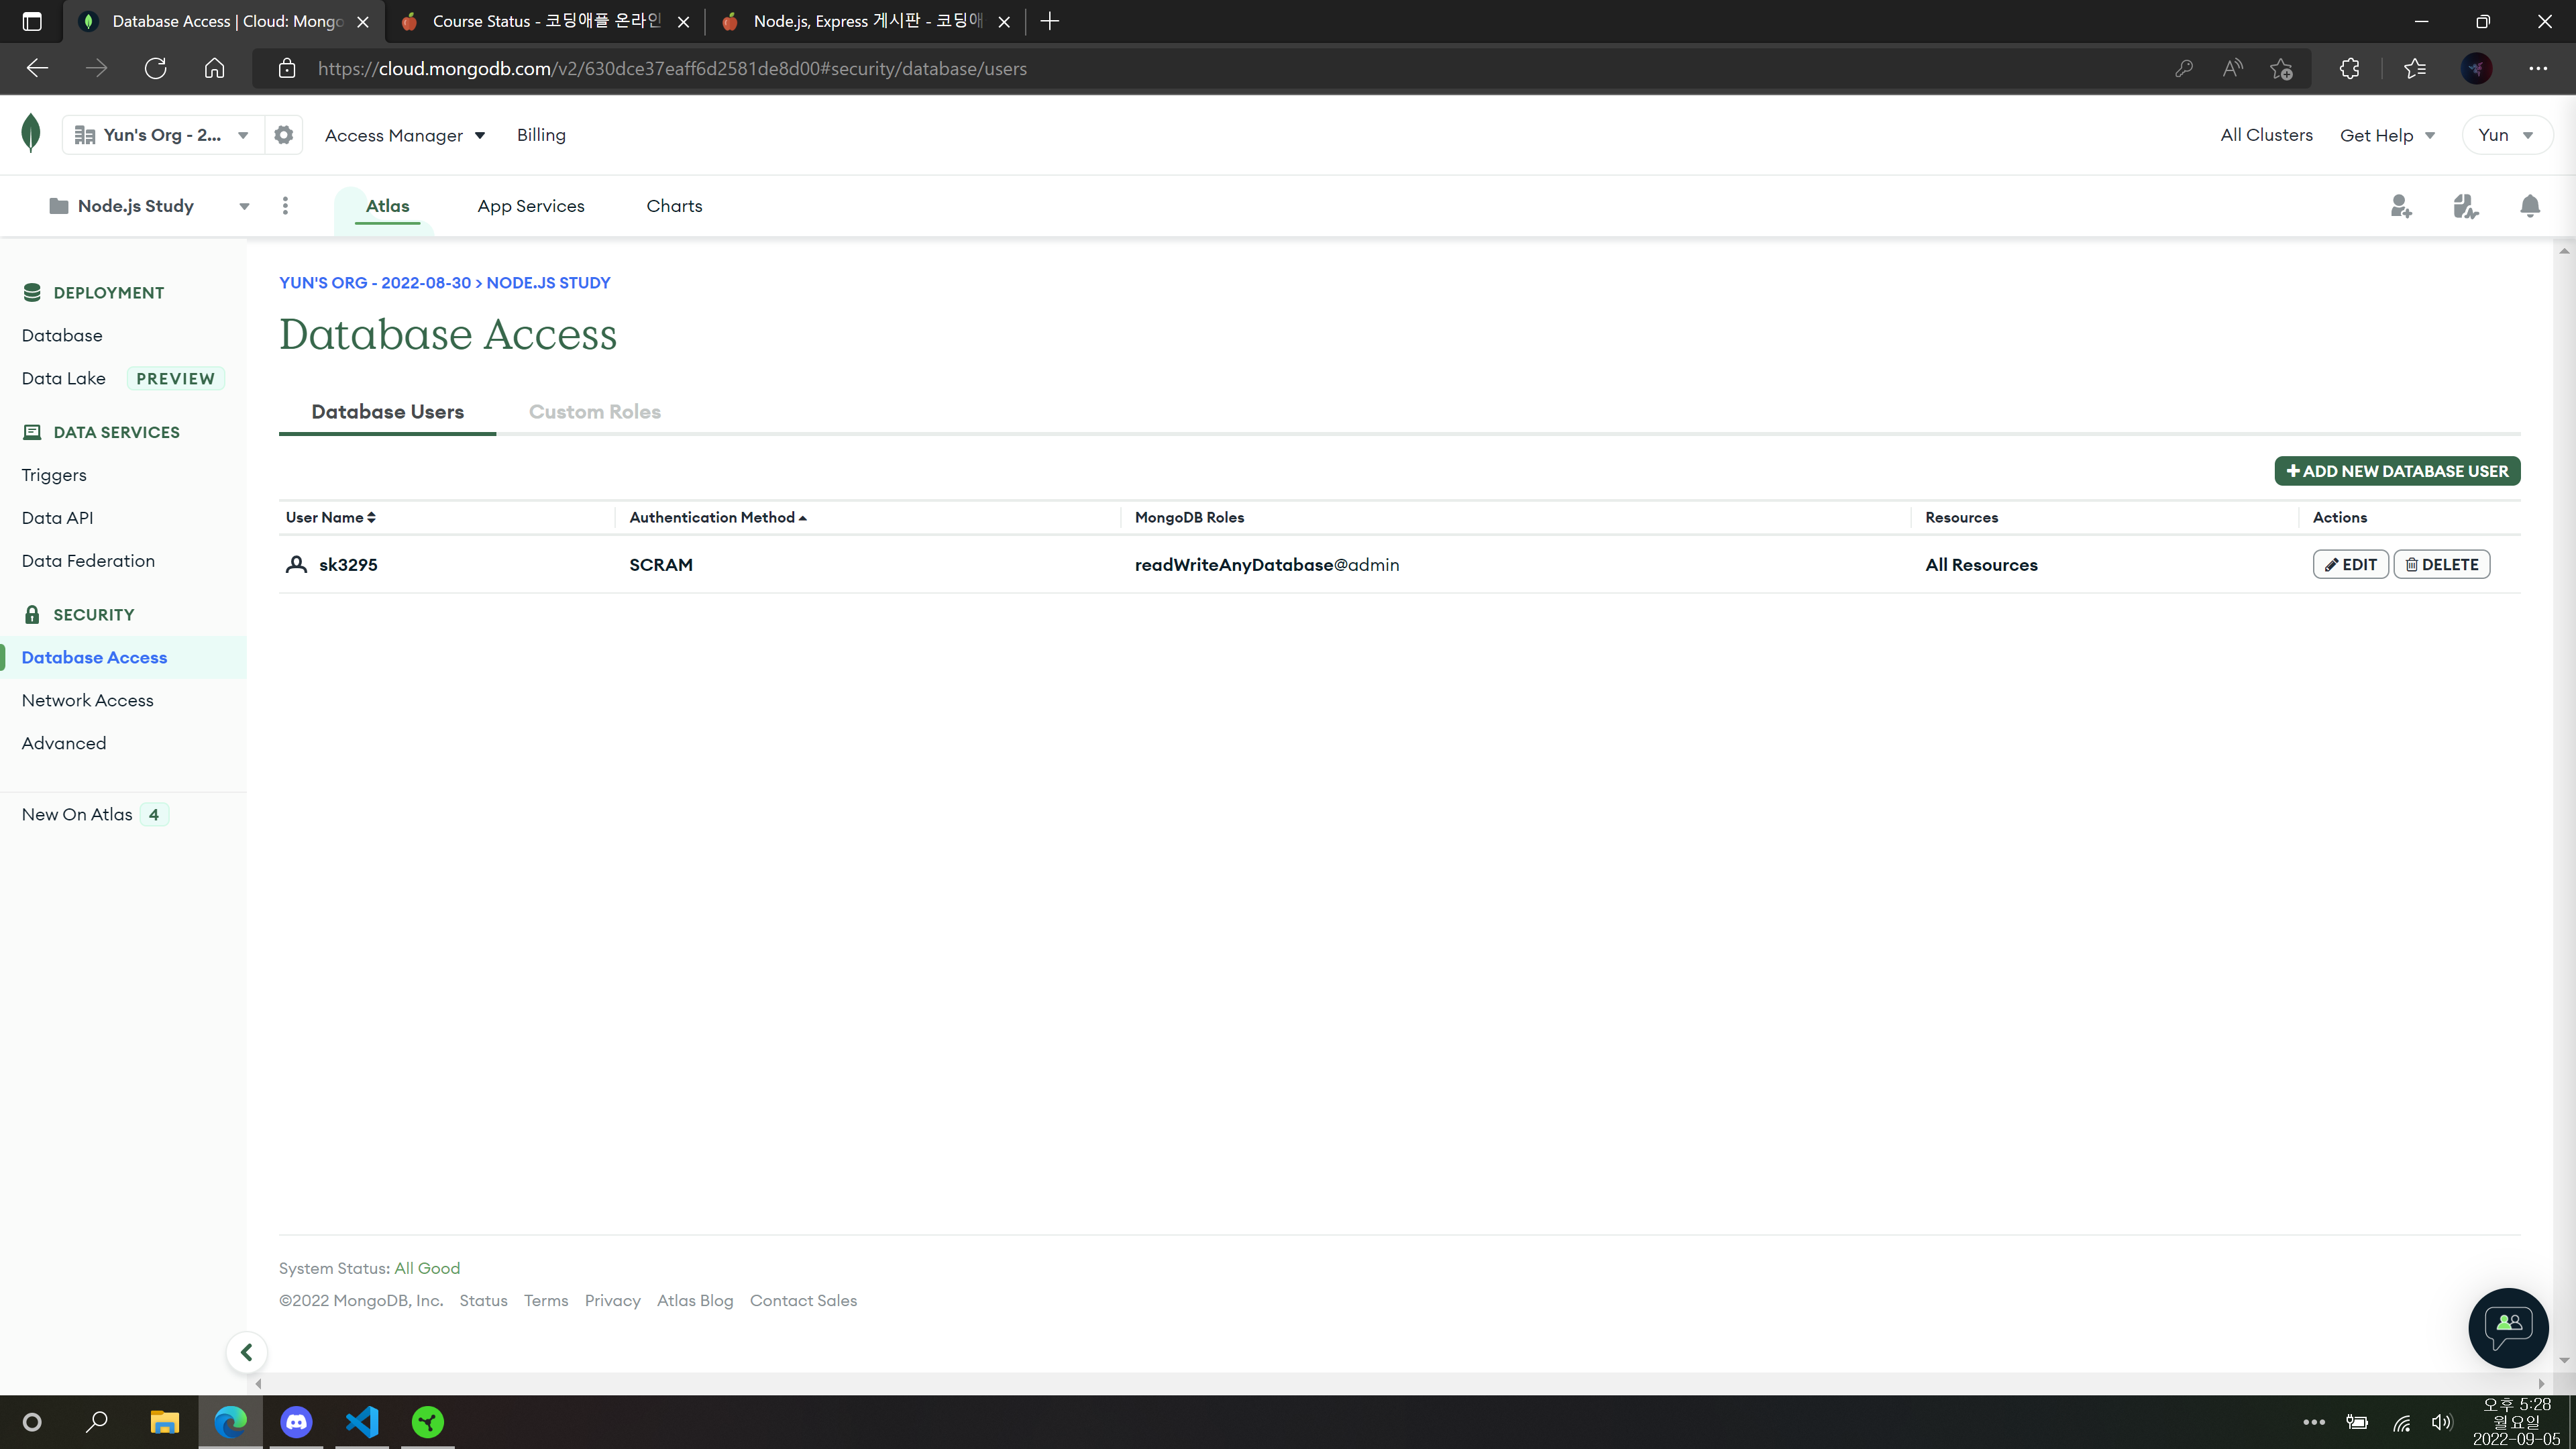Screen dimensions: 2576x1449
Task: Open Node.js Study project dropdown
Action: [150, 206]
